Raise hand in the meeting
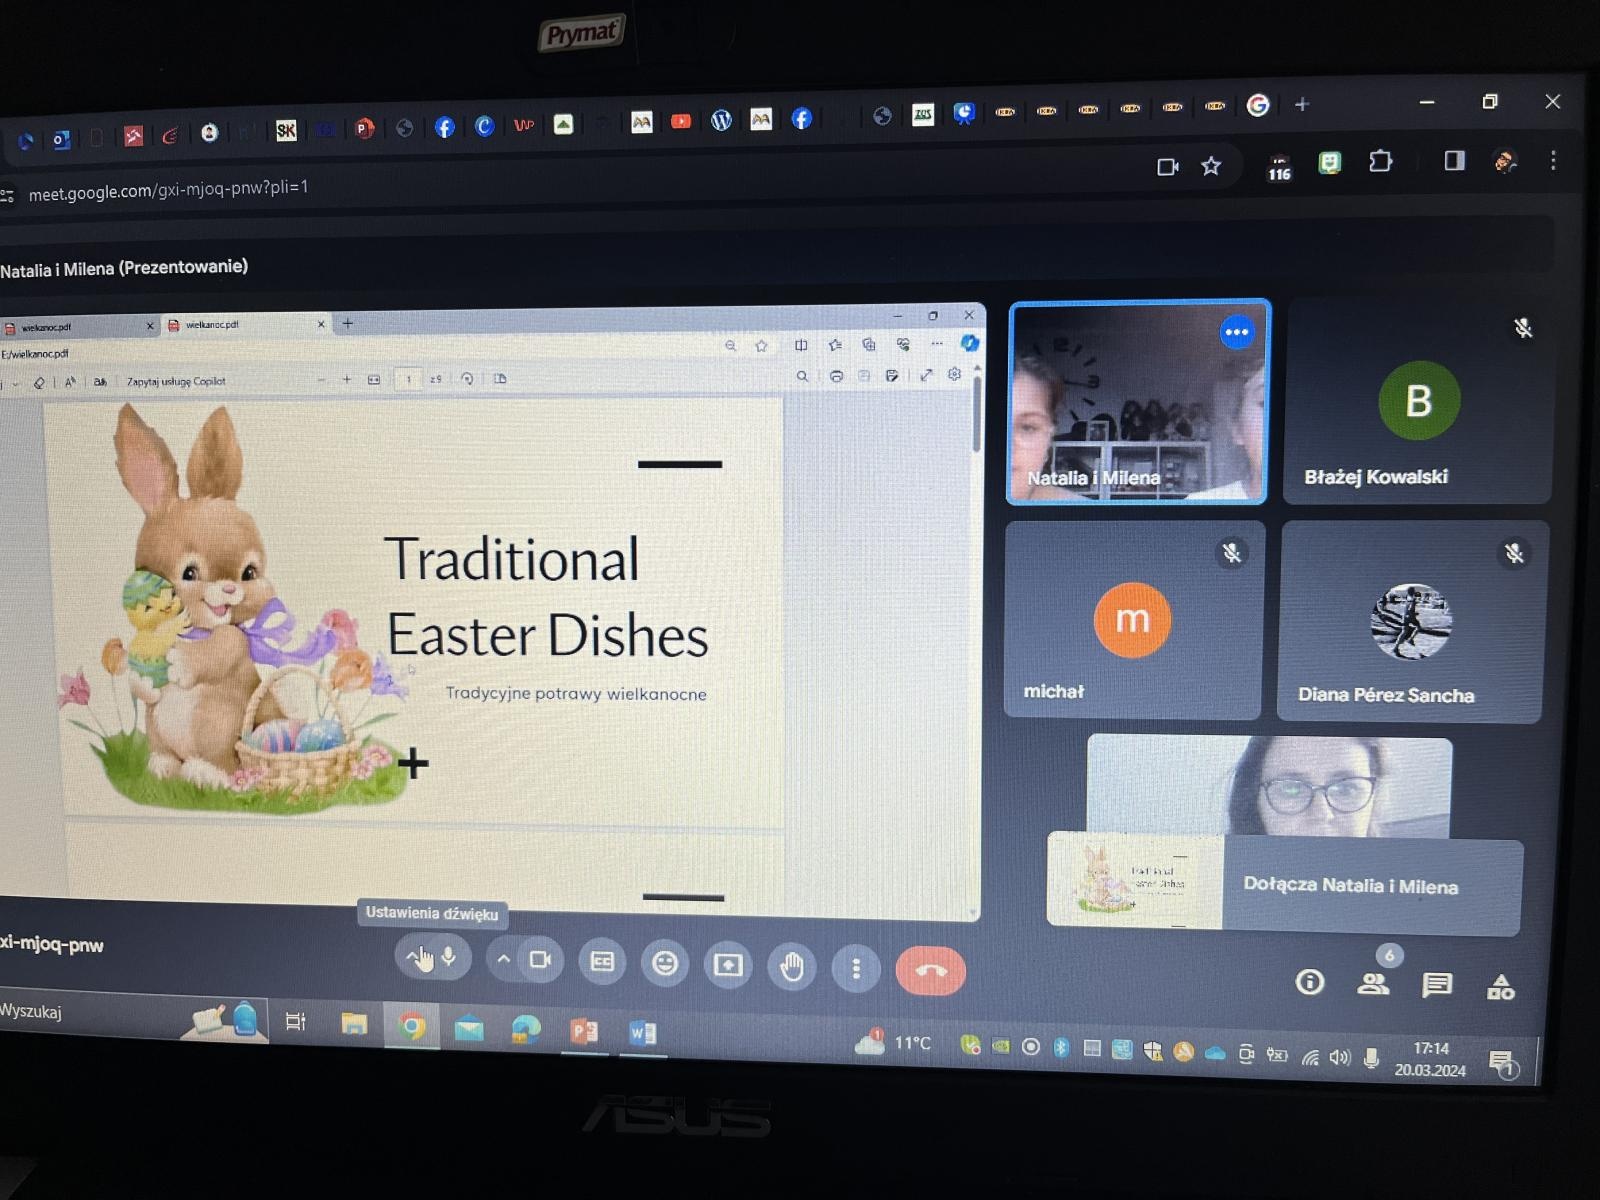1600x1200 pixels. click(792, 967)
